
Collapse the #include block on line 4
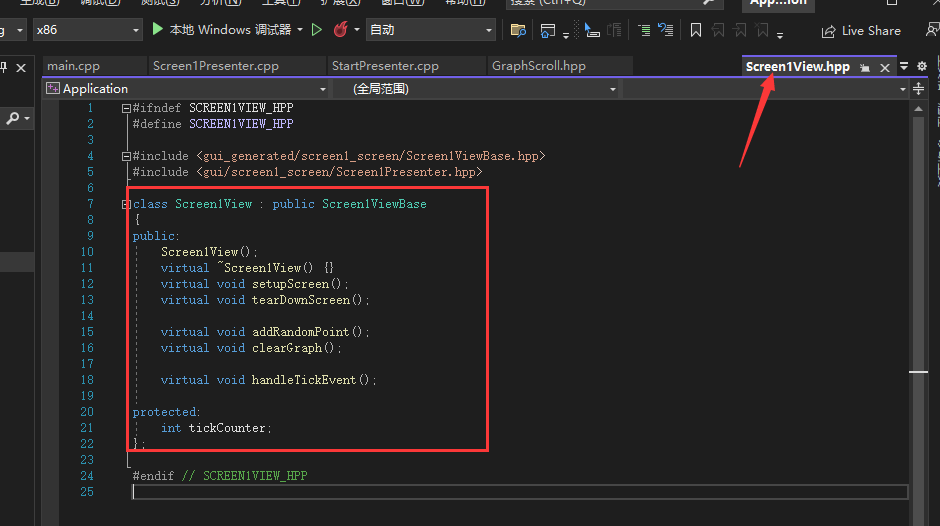(x=126, y=157)
